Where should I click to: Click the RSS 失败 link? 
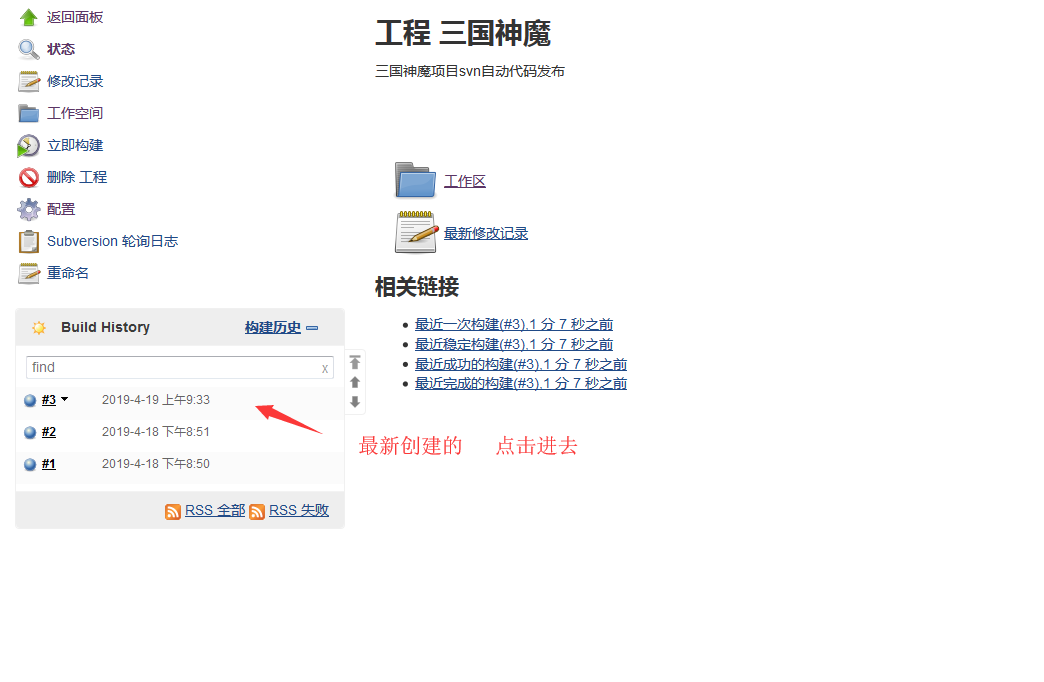point(298,510)
